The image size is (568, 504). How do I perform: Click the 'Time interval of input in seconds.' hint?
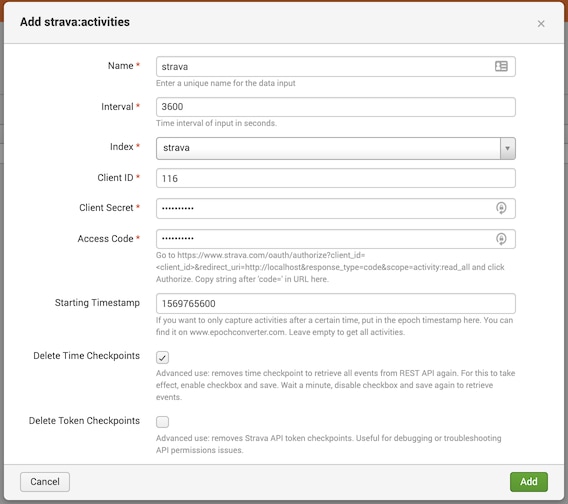point(216,123)
